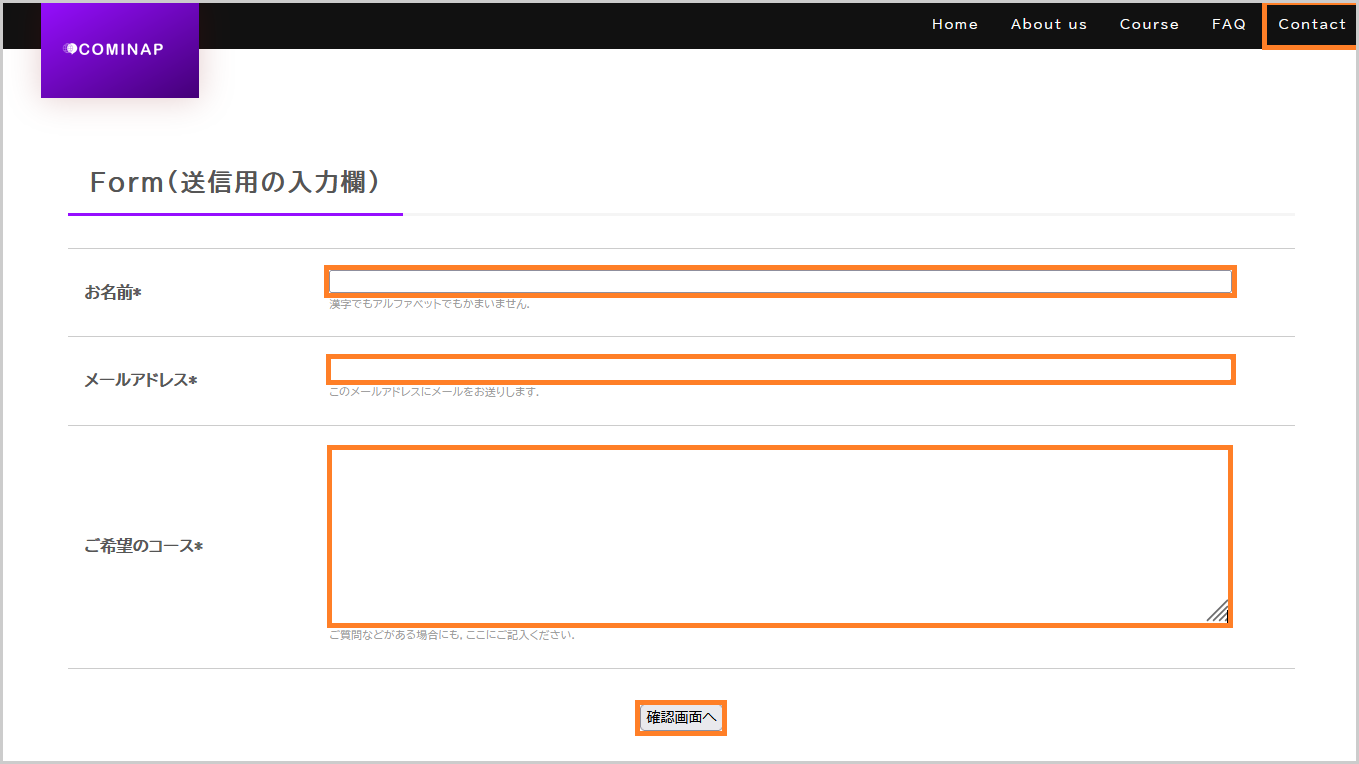The image size is (1359, 764).
Task: Click the COMINAP logo text
Action: (x=120, y=49)
